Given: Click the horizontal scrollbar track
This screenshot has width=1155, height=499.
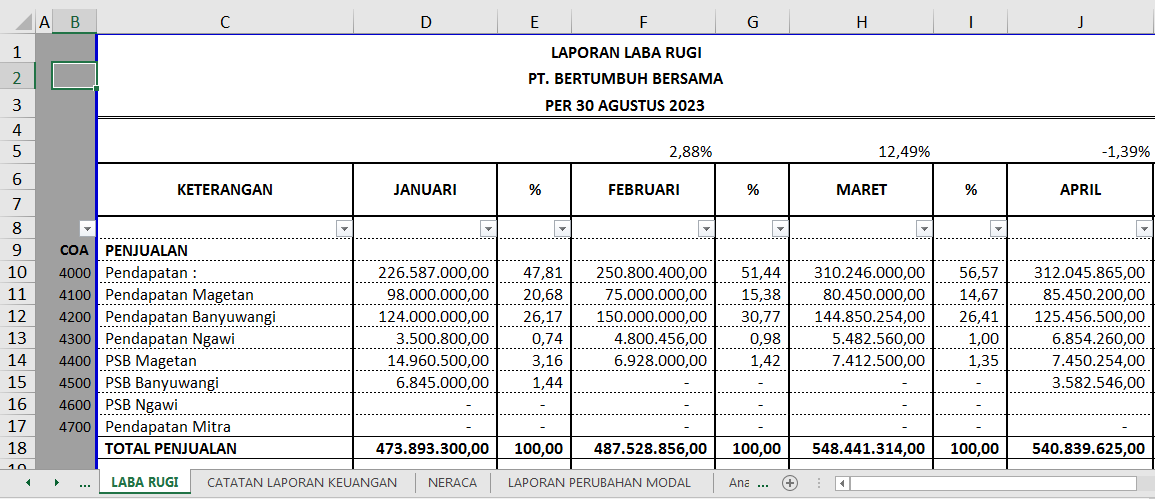Looking at the screenshot, I should coord(994,484).
